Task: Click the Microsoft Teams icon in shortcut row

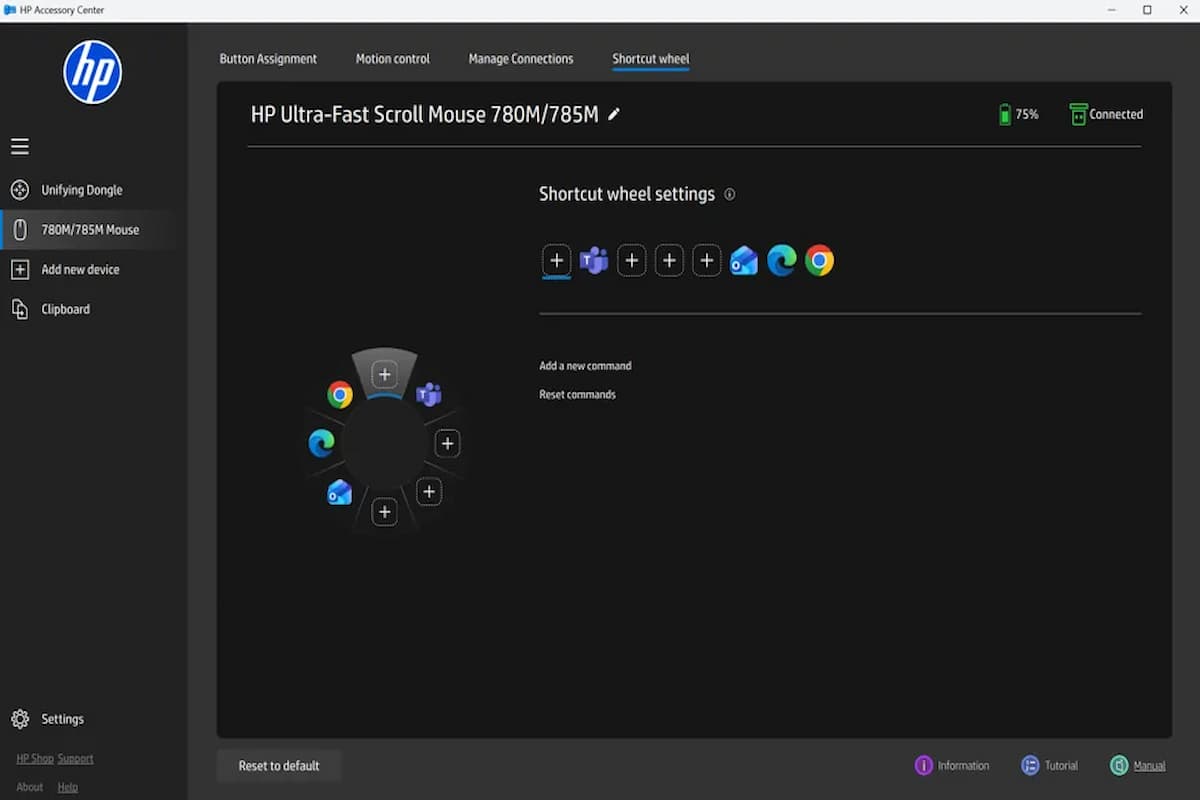Action: (594, 261)
